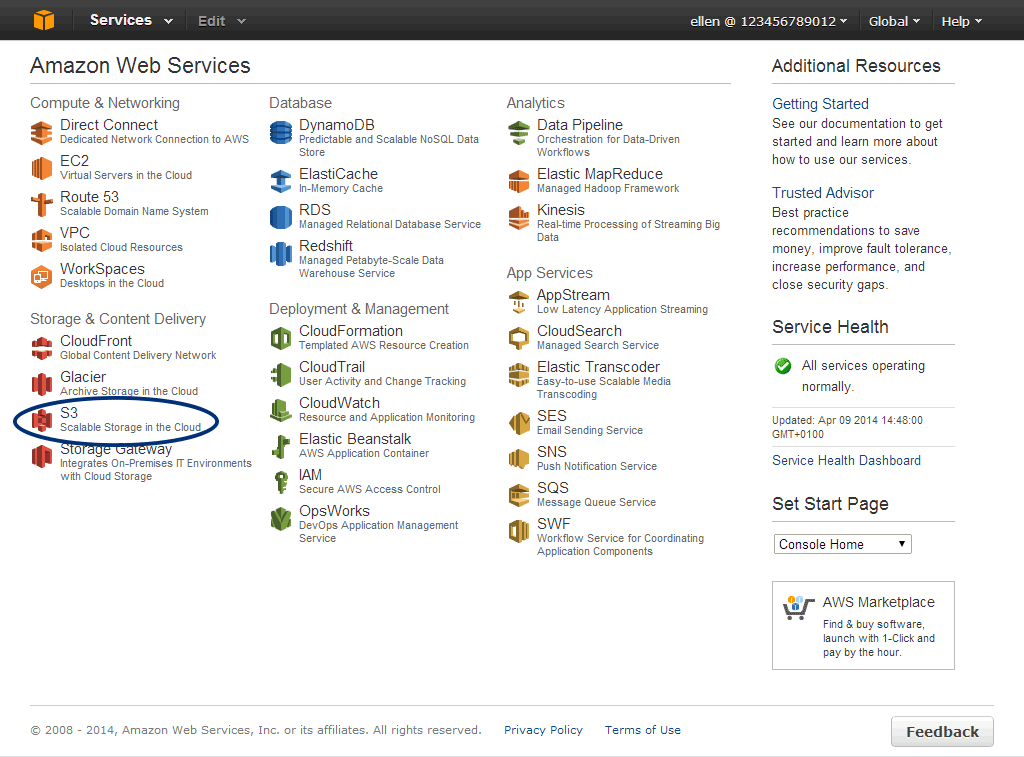The height and width of the screenshot is (757, 1024).
Task: Click the IAM key icon
Action: 281,482
